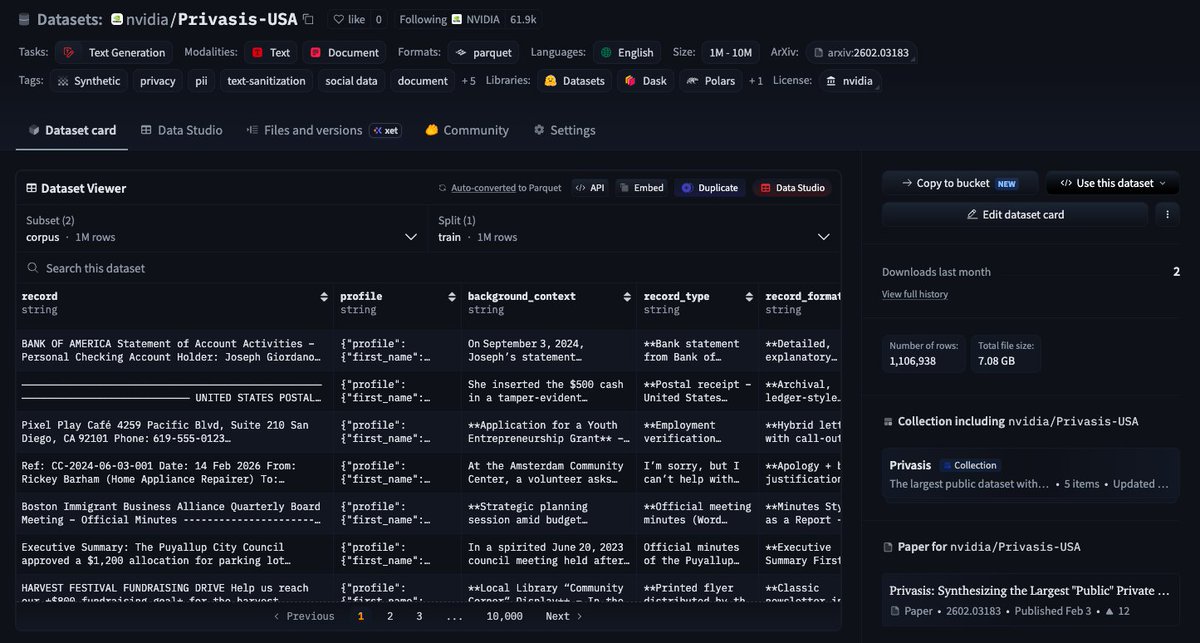Screen dimensions: 1200x643
Task: Sort the profile column
Action: (452, 297)
